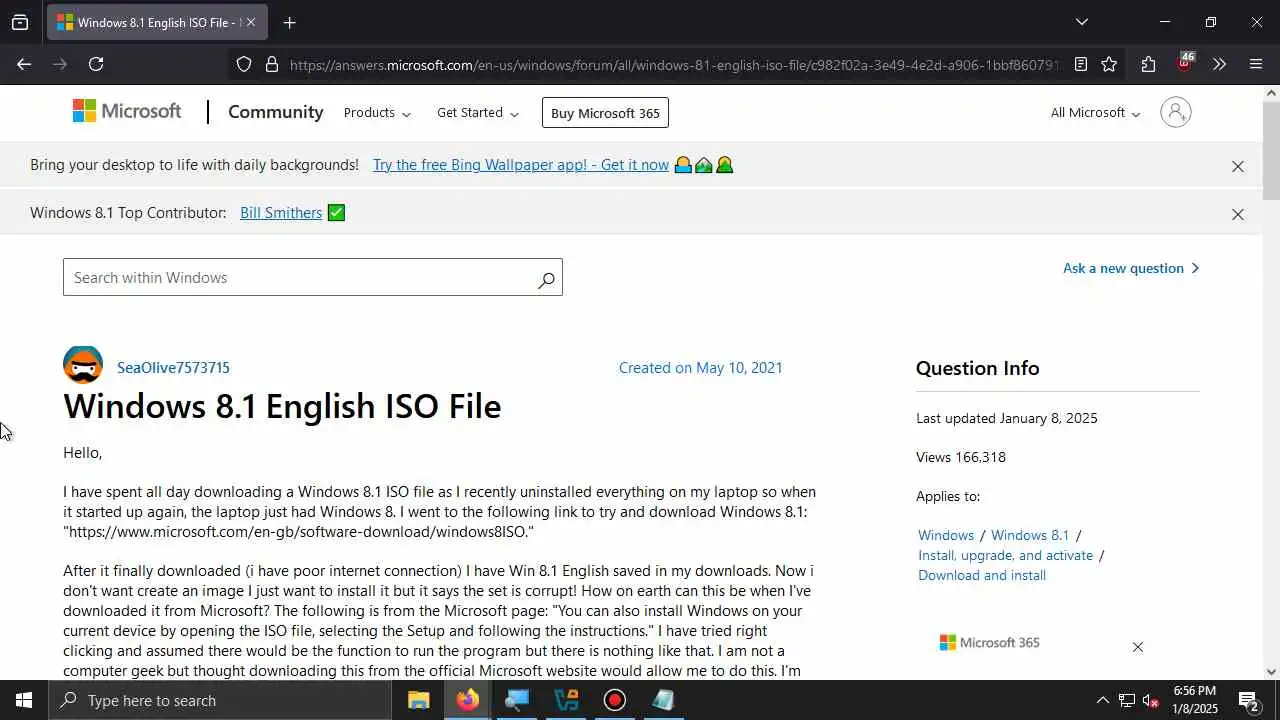1280x720 pixels.
Task: Open Firefox View icon in tab bar
Action: [20, 22]
